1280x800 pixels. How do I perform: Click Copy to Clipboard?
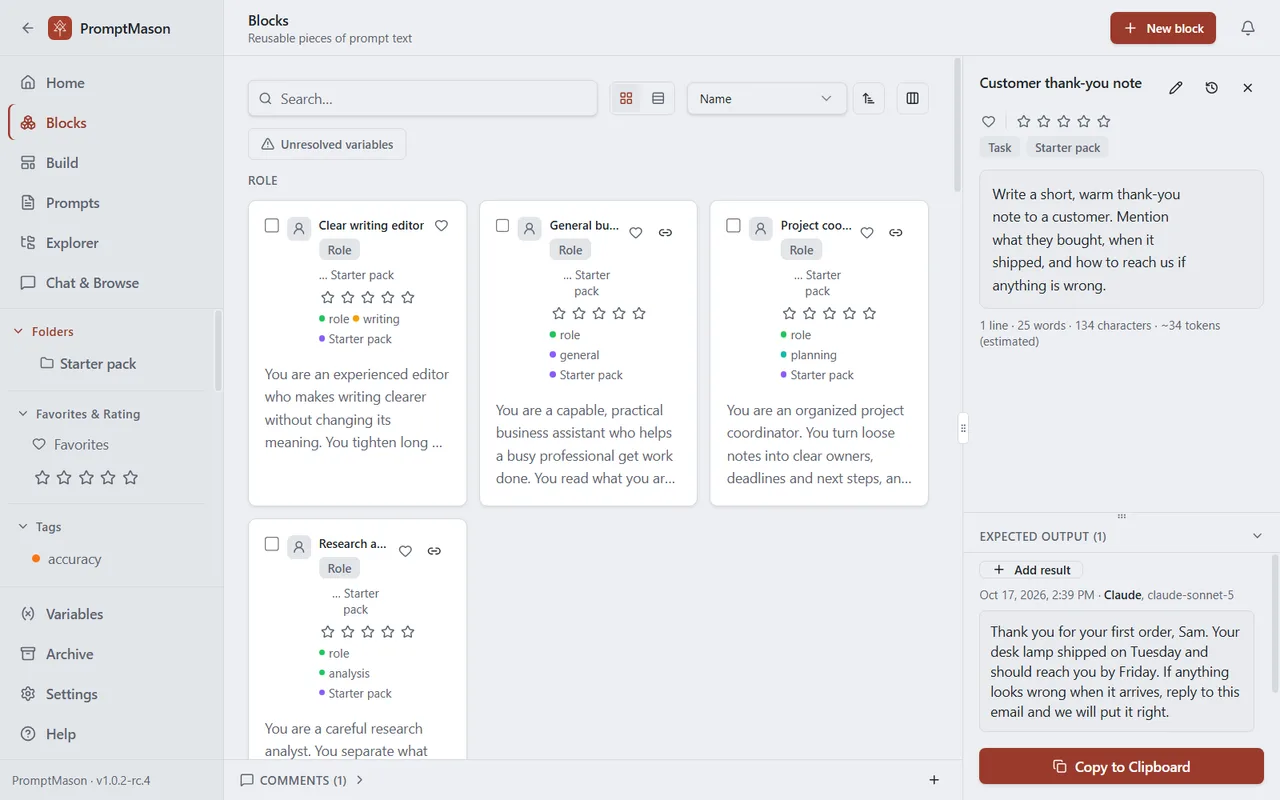[x=1121, y=767]
